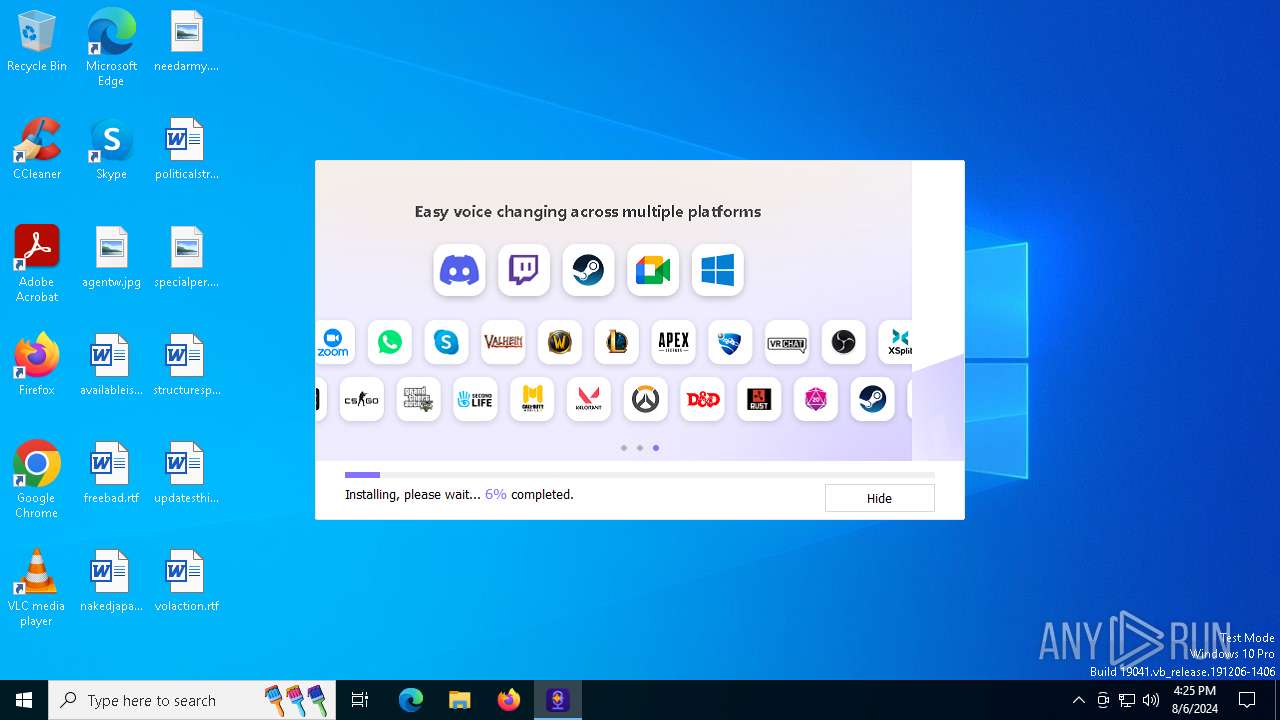Select the needarmy image file on desktop
The height and width of the screenshot is (720, 1280).
click(x=186, y=42)
